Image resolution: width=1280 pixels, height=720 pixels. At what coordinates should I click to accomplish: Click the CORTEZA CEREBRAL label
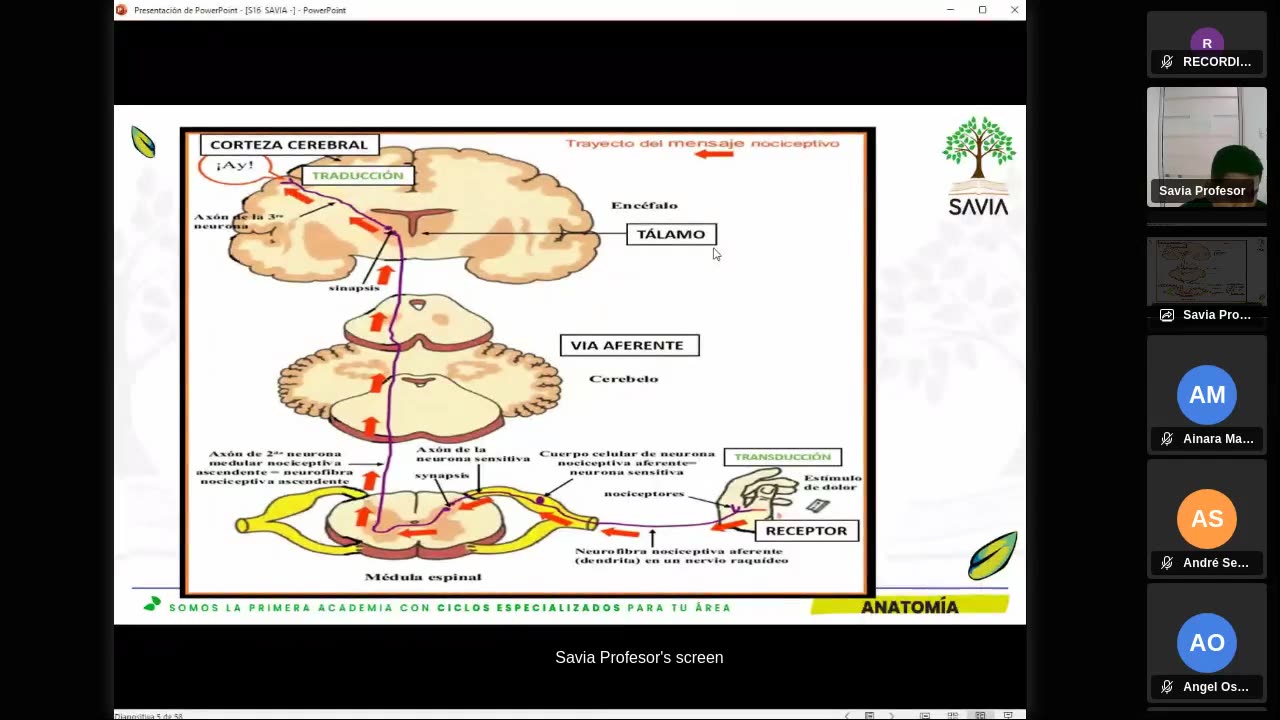(x=289, y=144)
